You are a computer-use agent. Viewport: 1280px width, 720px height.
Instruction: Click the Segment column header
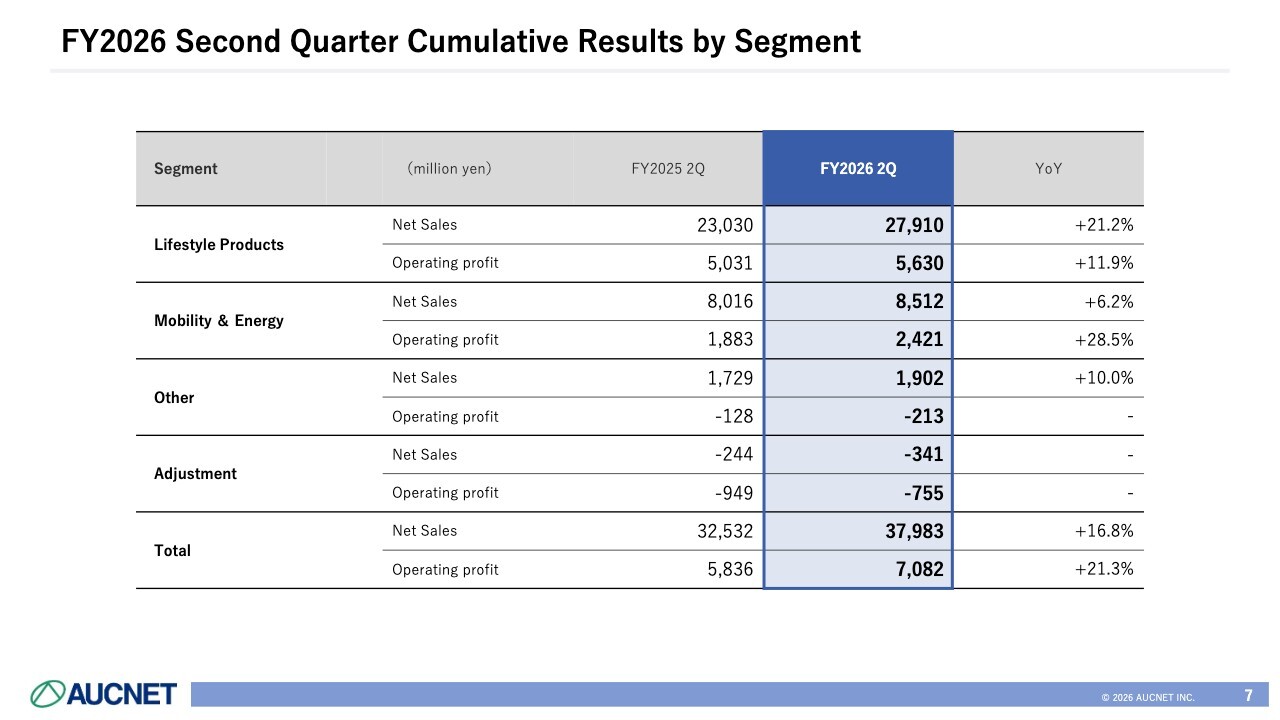pyautogui.click(x=186, y=169)
